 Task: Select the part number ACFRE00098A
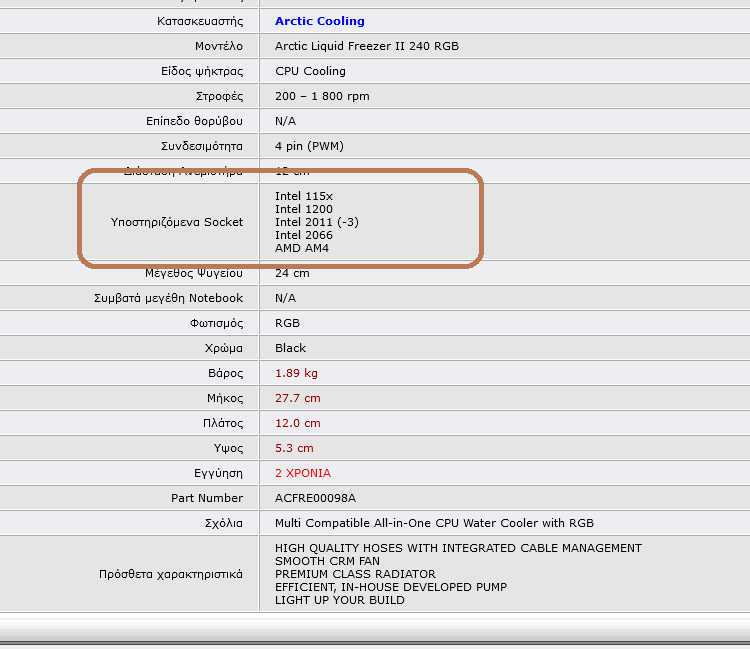click(315, 498)
